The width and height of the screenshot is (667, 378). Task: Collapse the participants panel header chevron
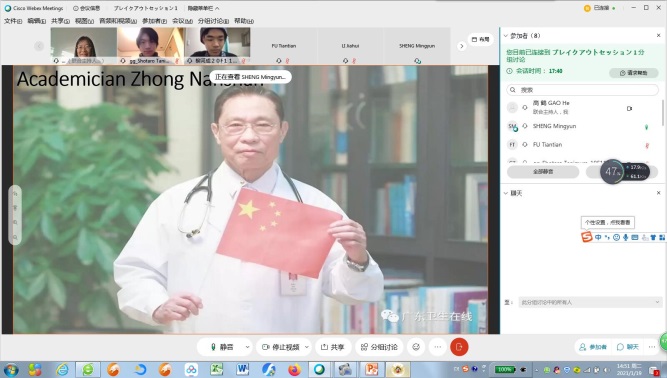(x=506, y=36)
